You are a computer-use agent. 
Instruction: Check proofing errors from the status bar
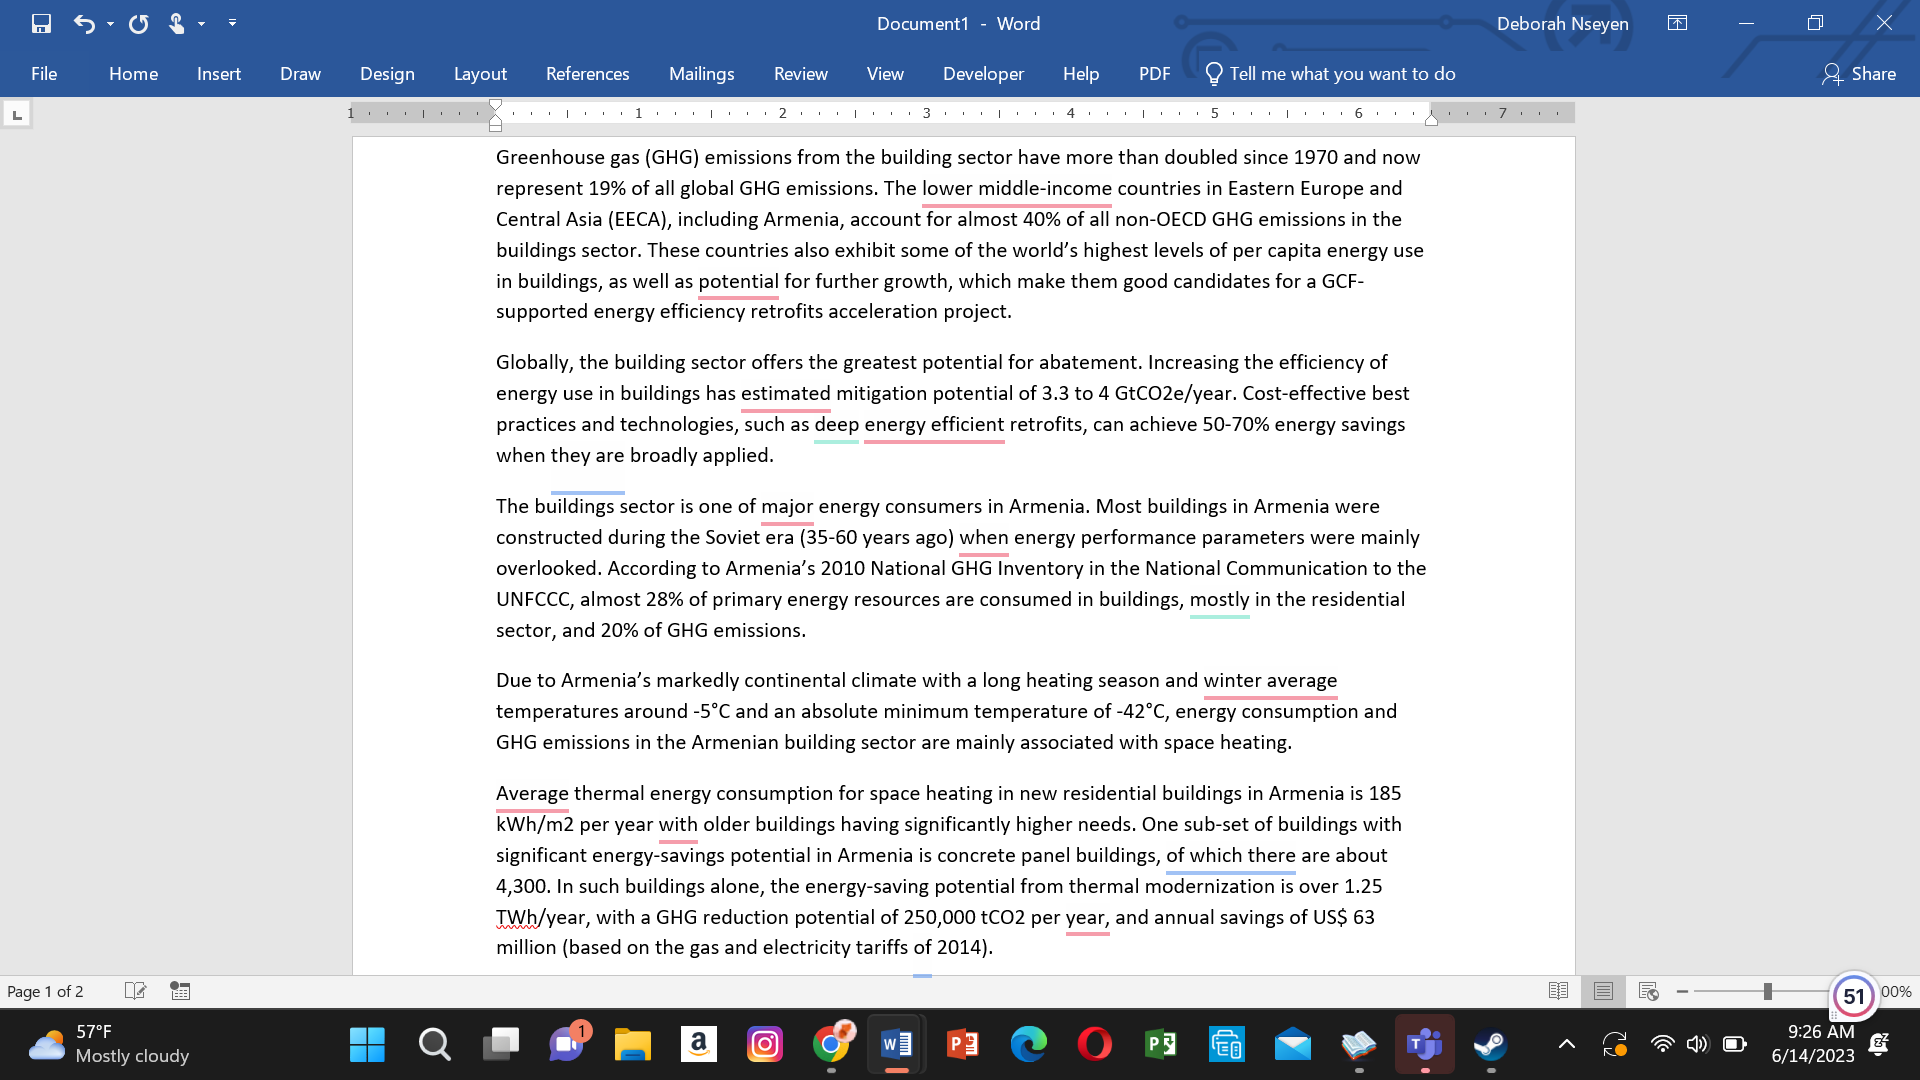(136, 991)
